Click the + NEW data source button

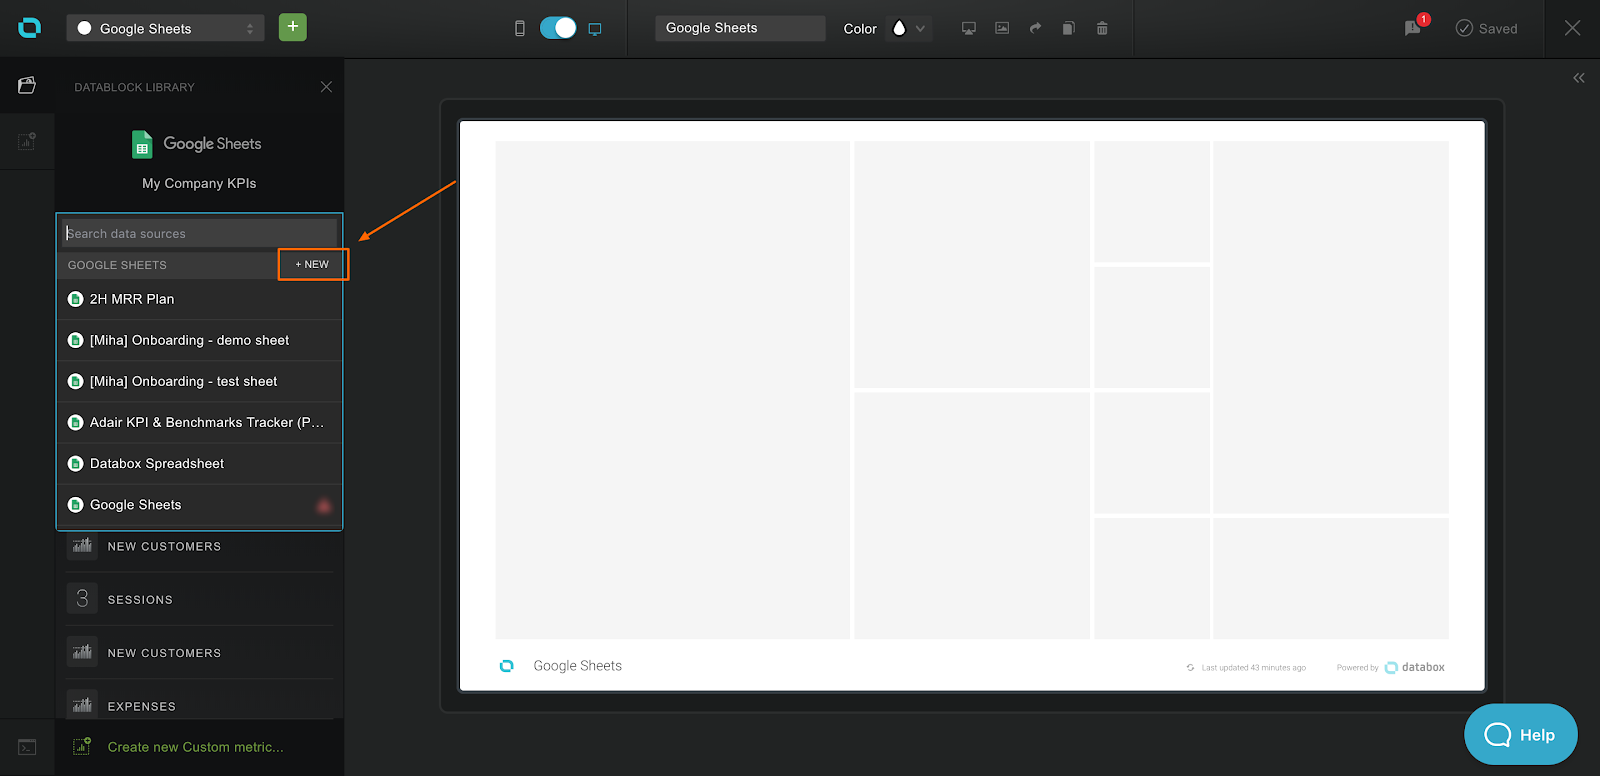[313, 265]
